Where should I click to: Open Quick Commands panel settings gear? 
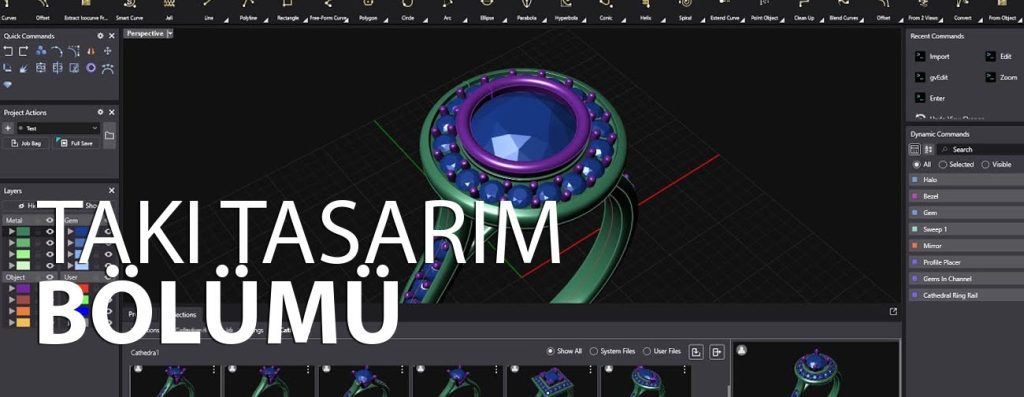pos(100,36)
